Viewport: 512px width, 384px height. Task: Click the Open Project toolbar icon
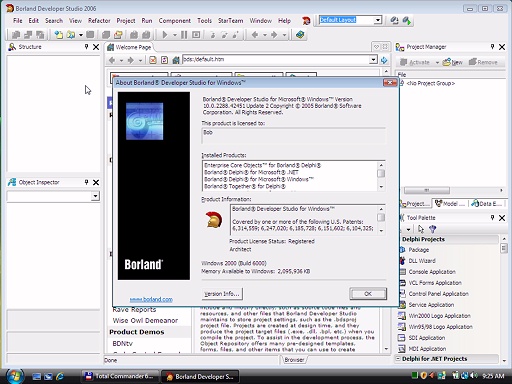tap(118, 35)
